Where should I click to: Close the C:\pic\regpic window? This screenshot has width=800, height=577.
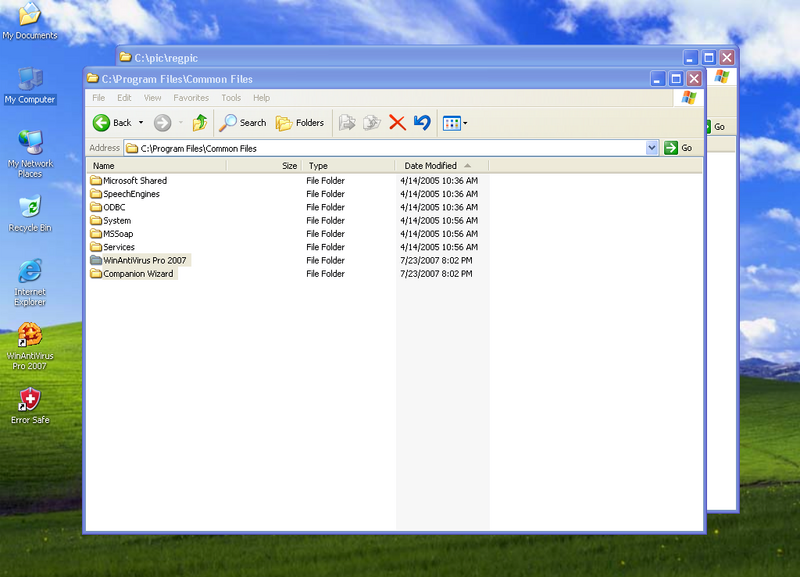click(727, 57)
